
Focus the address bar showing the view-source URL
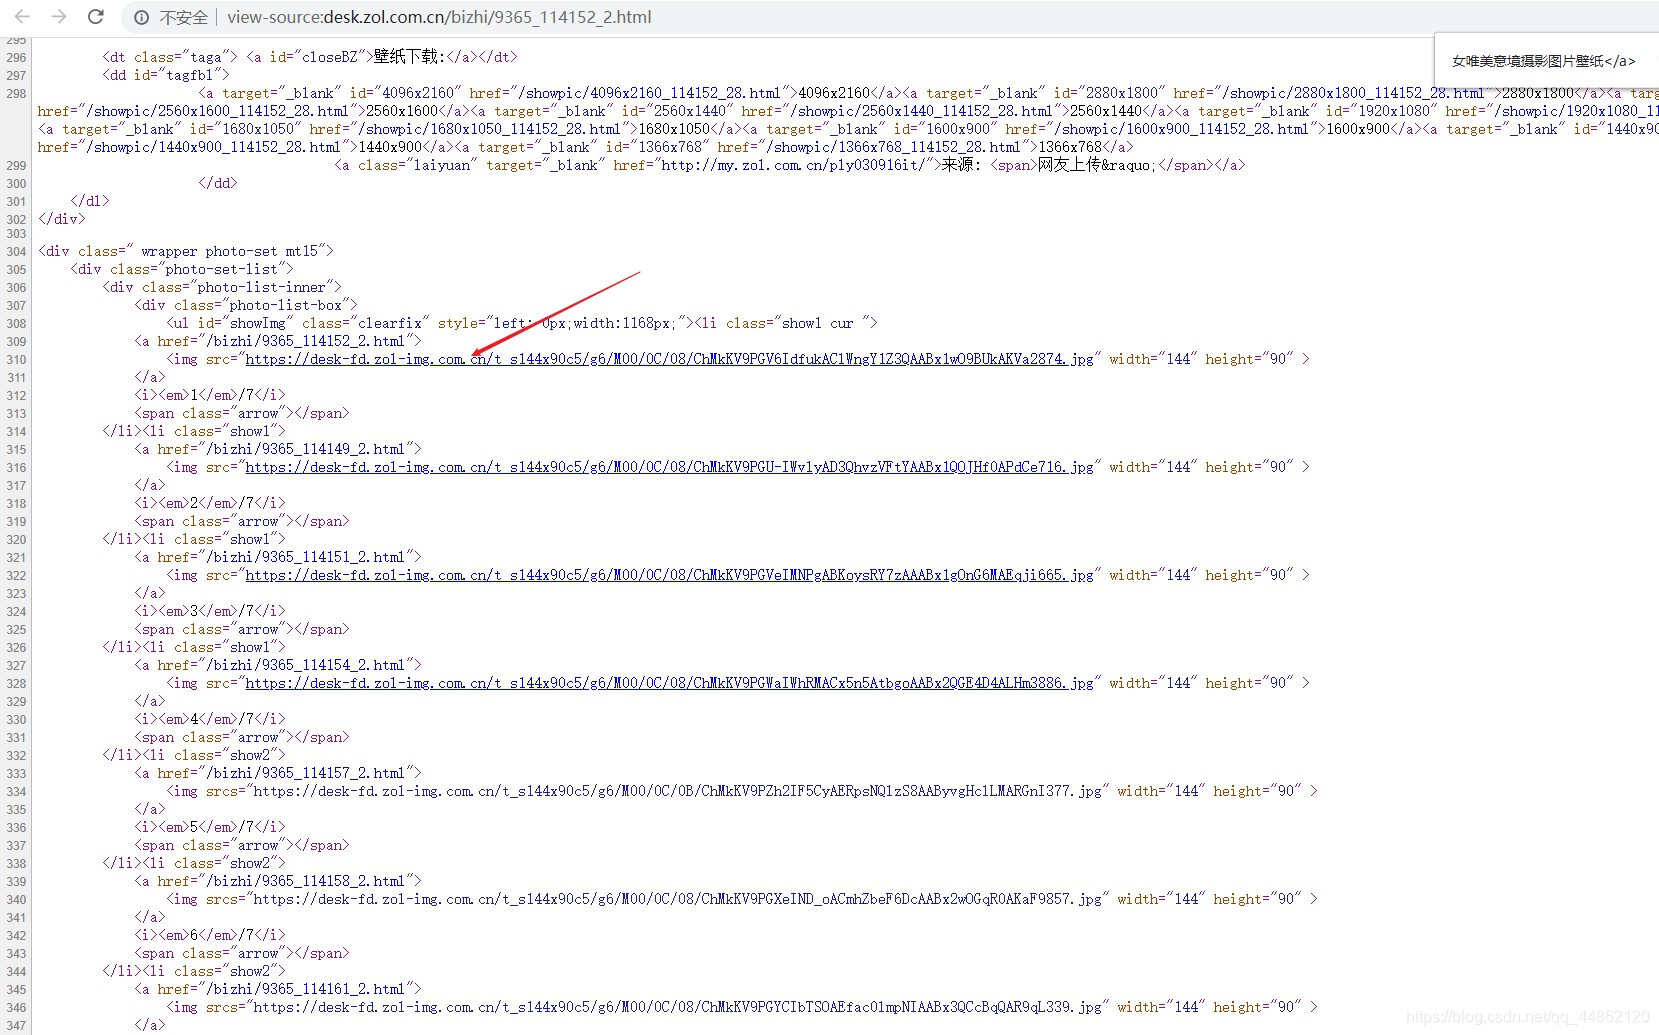coord(439,18)
